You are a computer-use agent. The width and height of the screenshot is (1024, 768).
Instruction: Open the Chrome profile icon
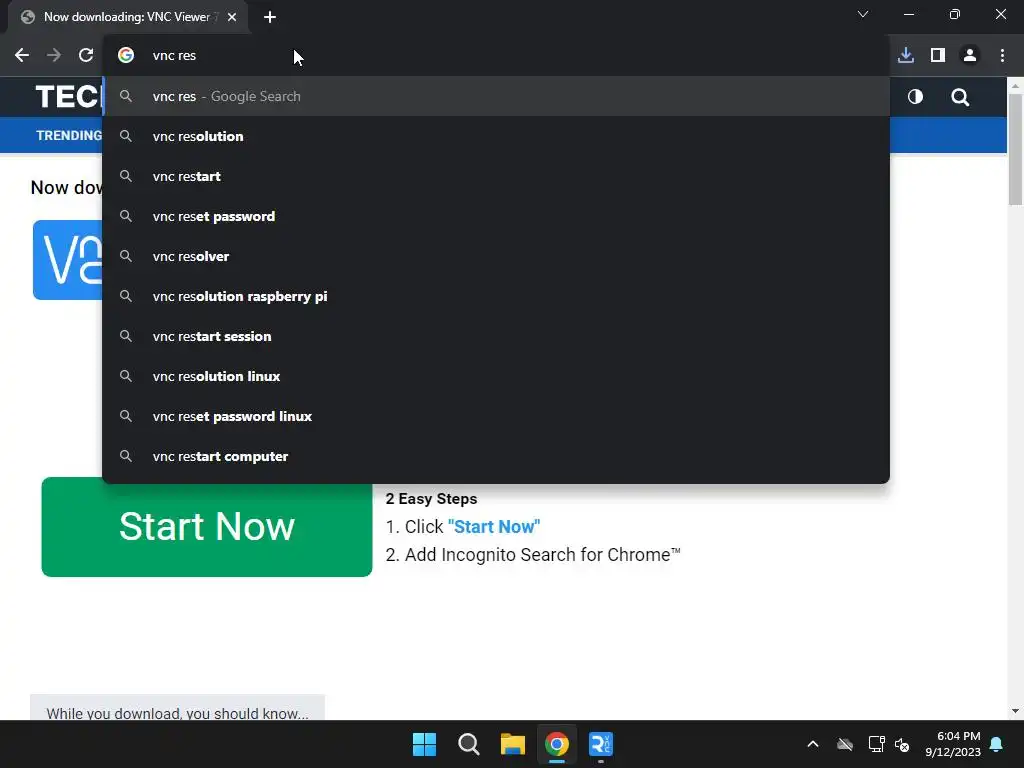coord(970,56)
